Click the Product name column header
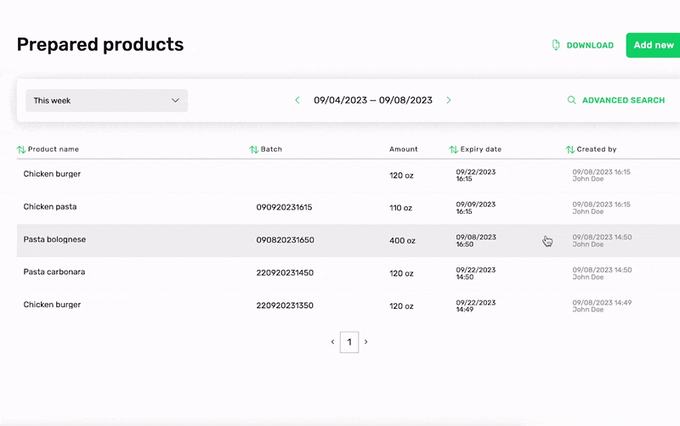The image size is (680, 426). [53, 149]
